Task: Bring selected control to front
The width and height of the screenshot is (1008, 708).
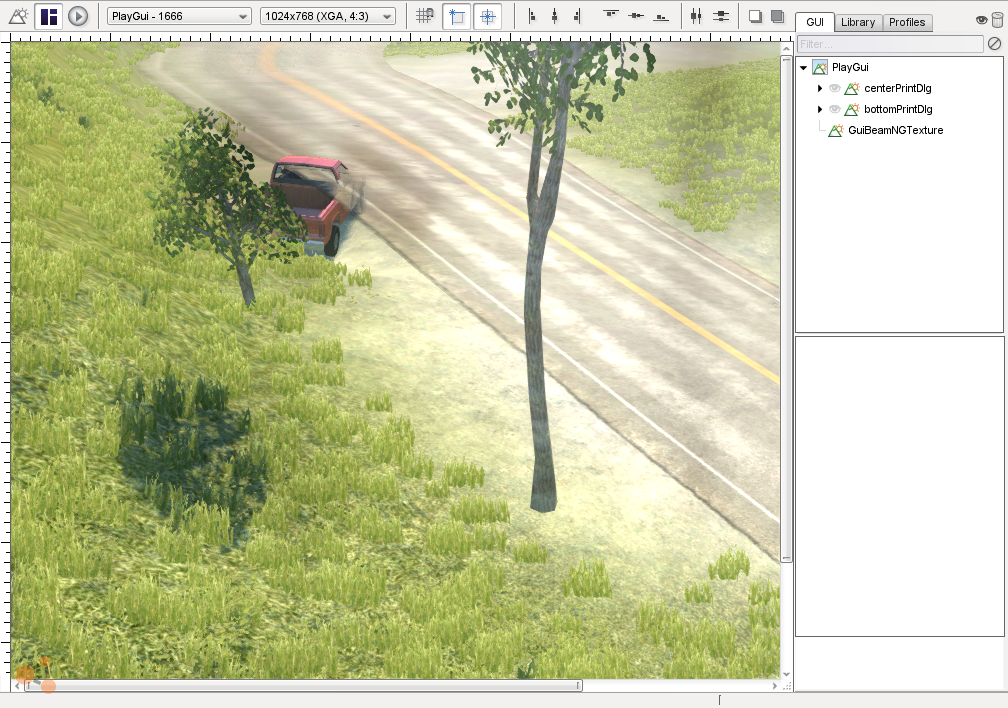Action: pyautogui.click(x=777, y=16)
